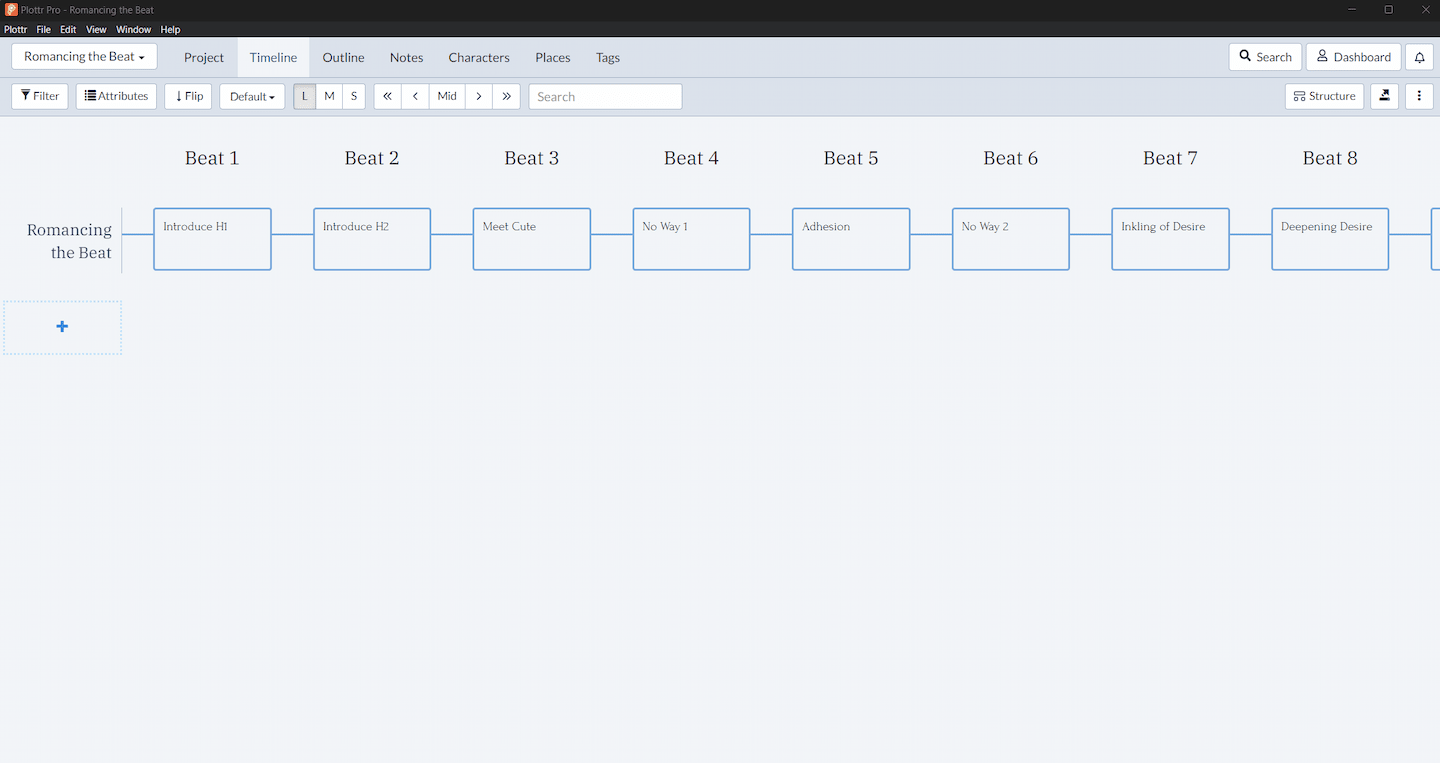The image size is (1440, 763).
Task: Click the export icon beside Structure
Action: [x=1384, y=96]
